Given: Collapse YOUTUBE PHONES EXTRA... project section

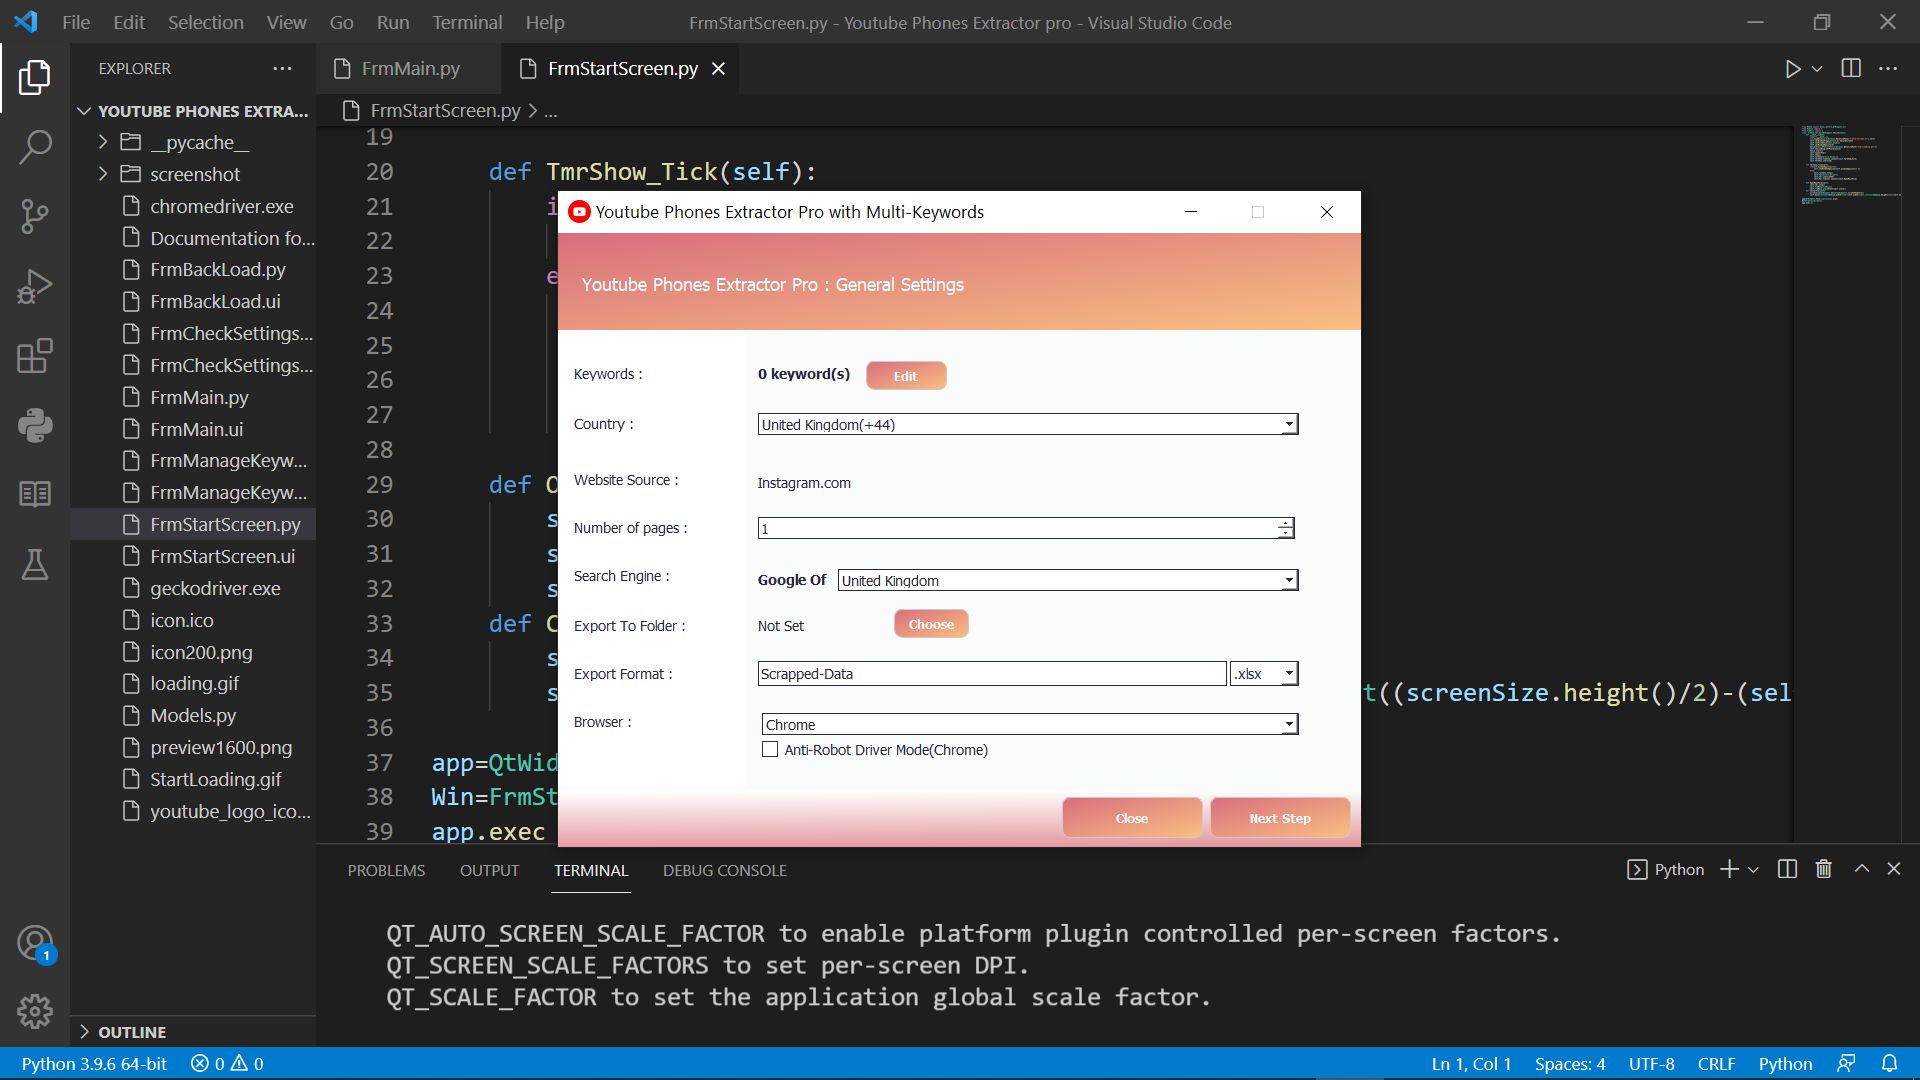Looking at the screenshot, I should point(193,111).
